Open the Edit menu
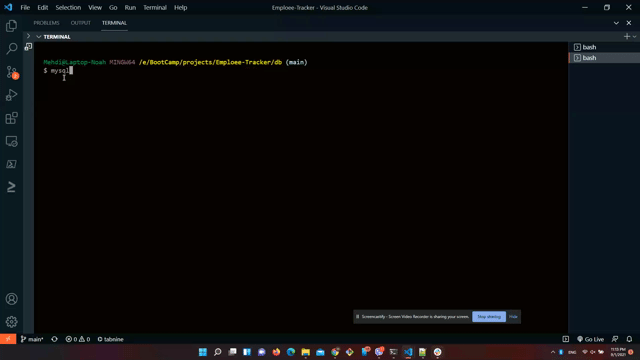Screen dimensions: 640x360 42,7
